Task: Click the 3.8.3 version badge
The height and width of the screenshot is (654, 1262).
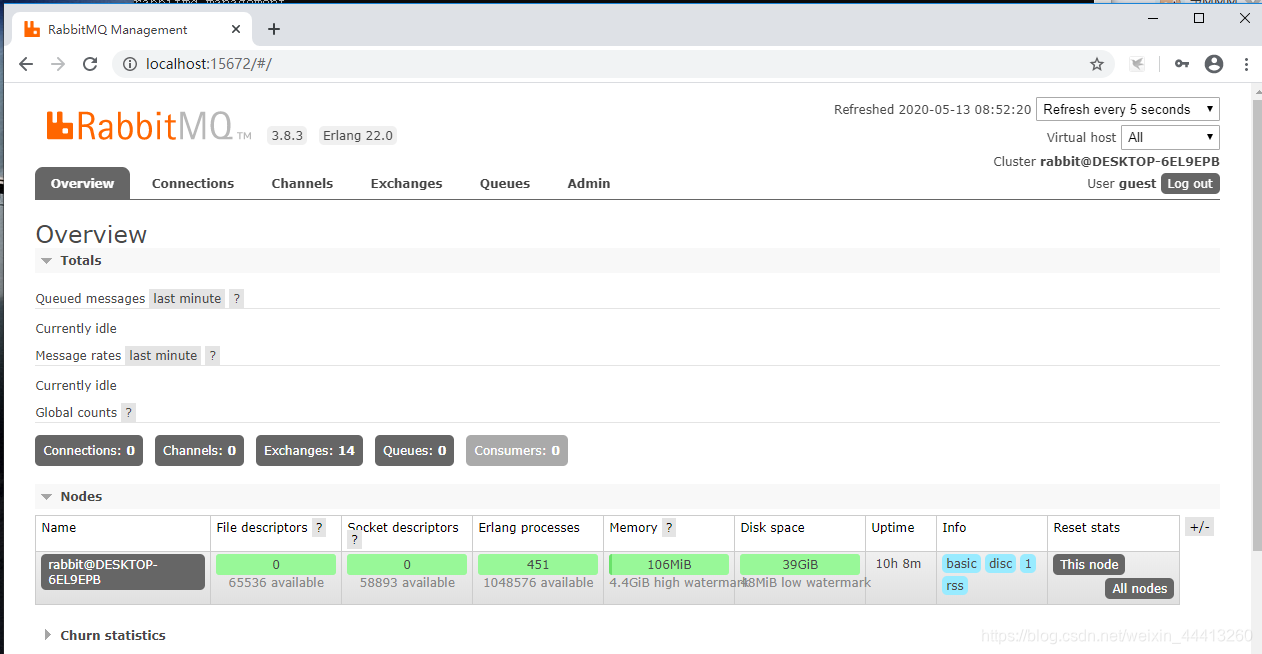Action: (287, 135)
